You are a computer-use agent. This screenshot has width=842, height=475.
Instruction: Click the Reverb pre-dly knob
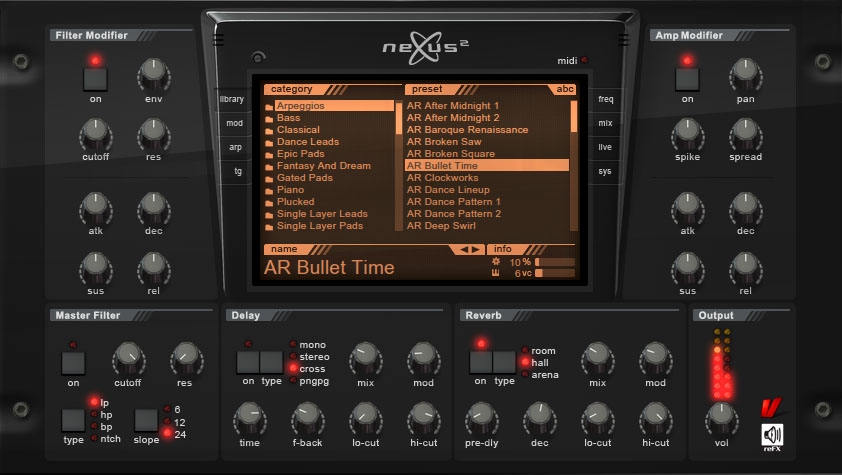(x=482, y=419)
